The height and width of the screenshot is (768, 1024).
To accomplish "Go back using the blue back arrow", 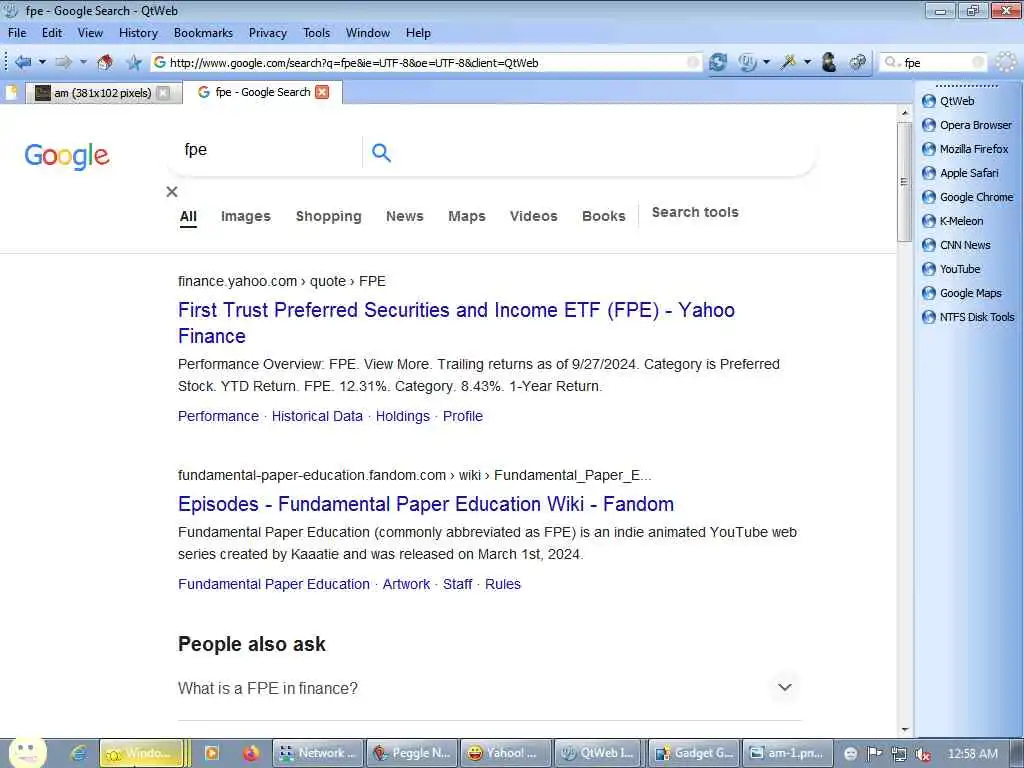I will pyautogui.click(x=23, y=62).
